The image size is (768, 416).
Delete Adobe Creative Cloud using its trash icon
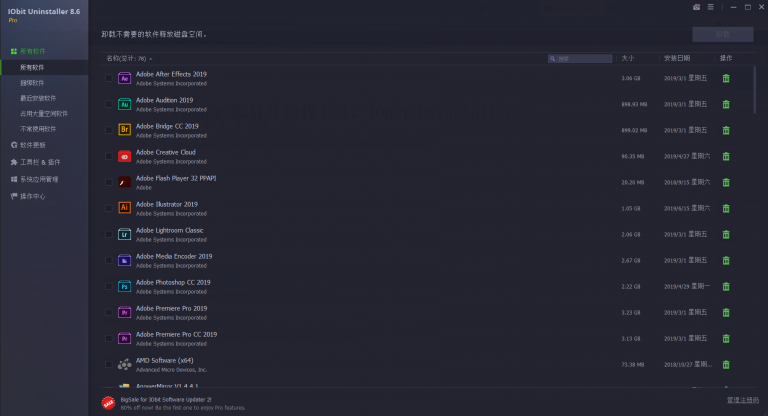(x=726, y=156)
